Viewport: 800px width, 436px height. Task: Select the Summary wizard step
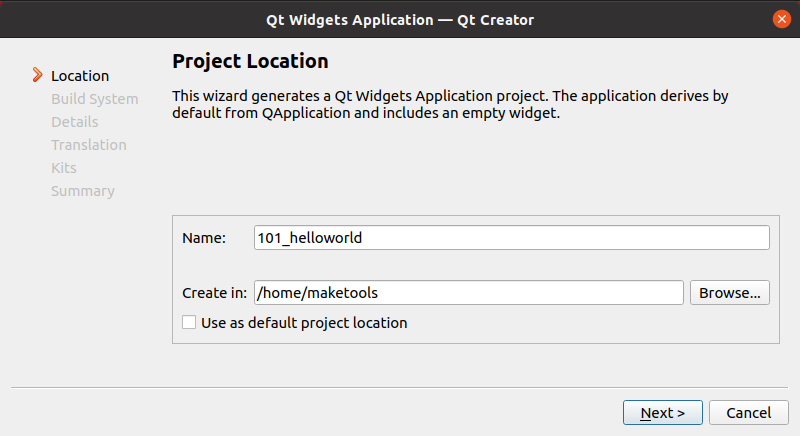[83, 191]
